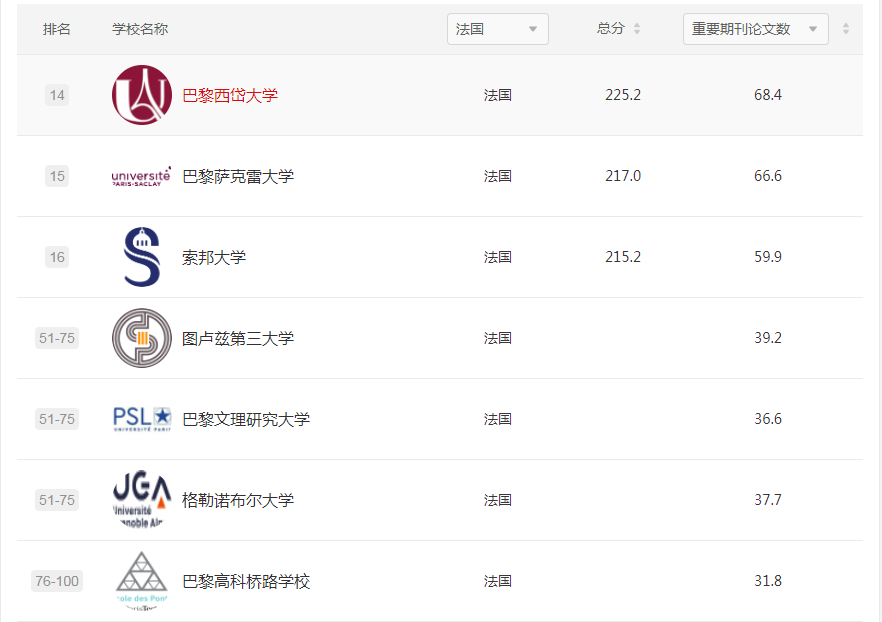Viewport: 882px width, 622px height.
Task: Toggle descending sort on 重要期刊论文数 column
Action: tap(845, 33)
